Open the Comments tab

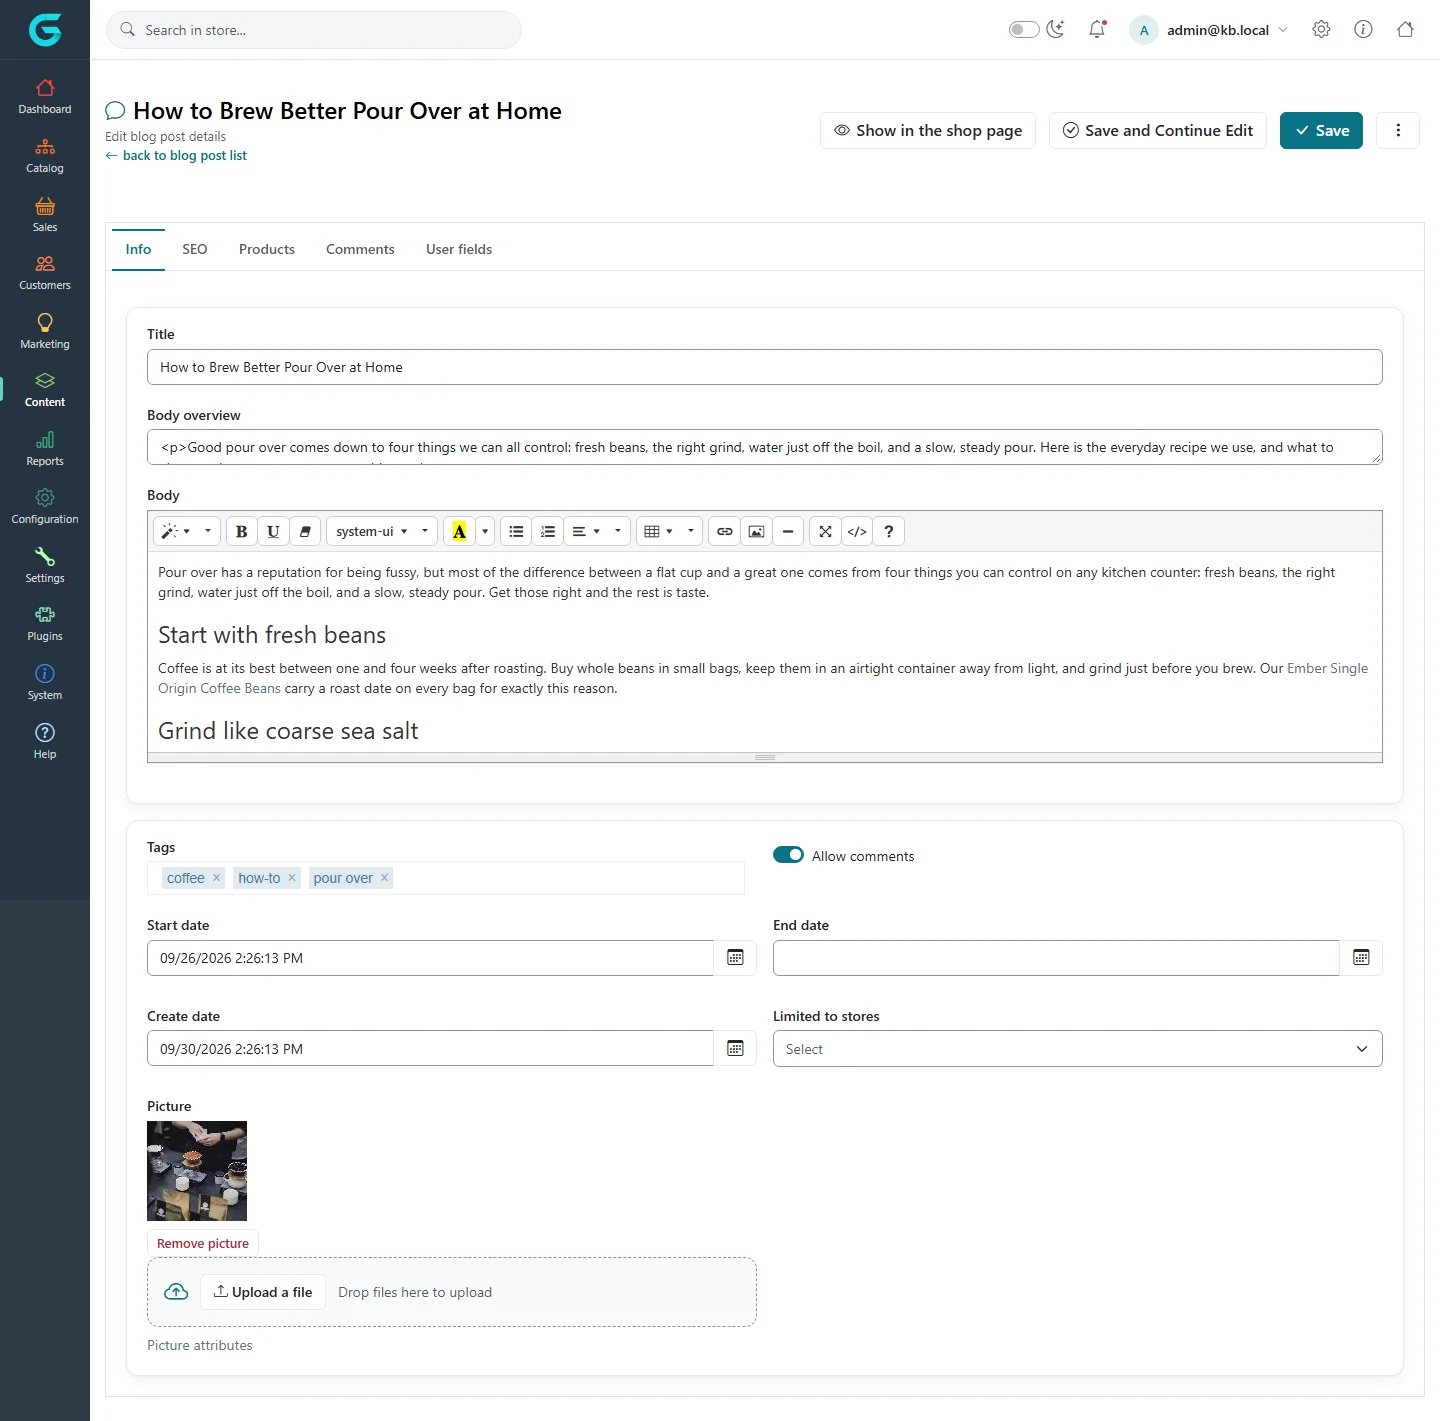pos(360,250)
